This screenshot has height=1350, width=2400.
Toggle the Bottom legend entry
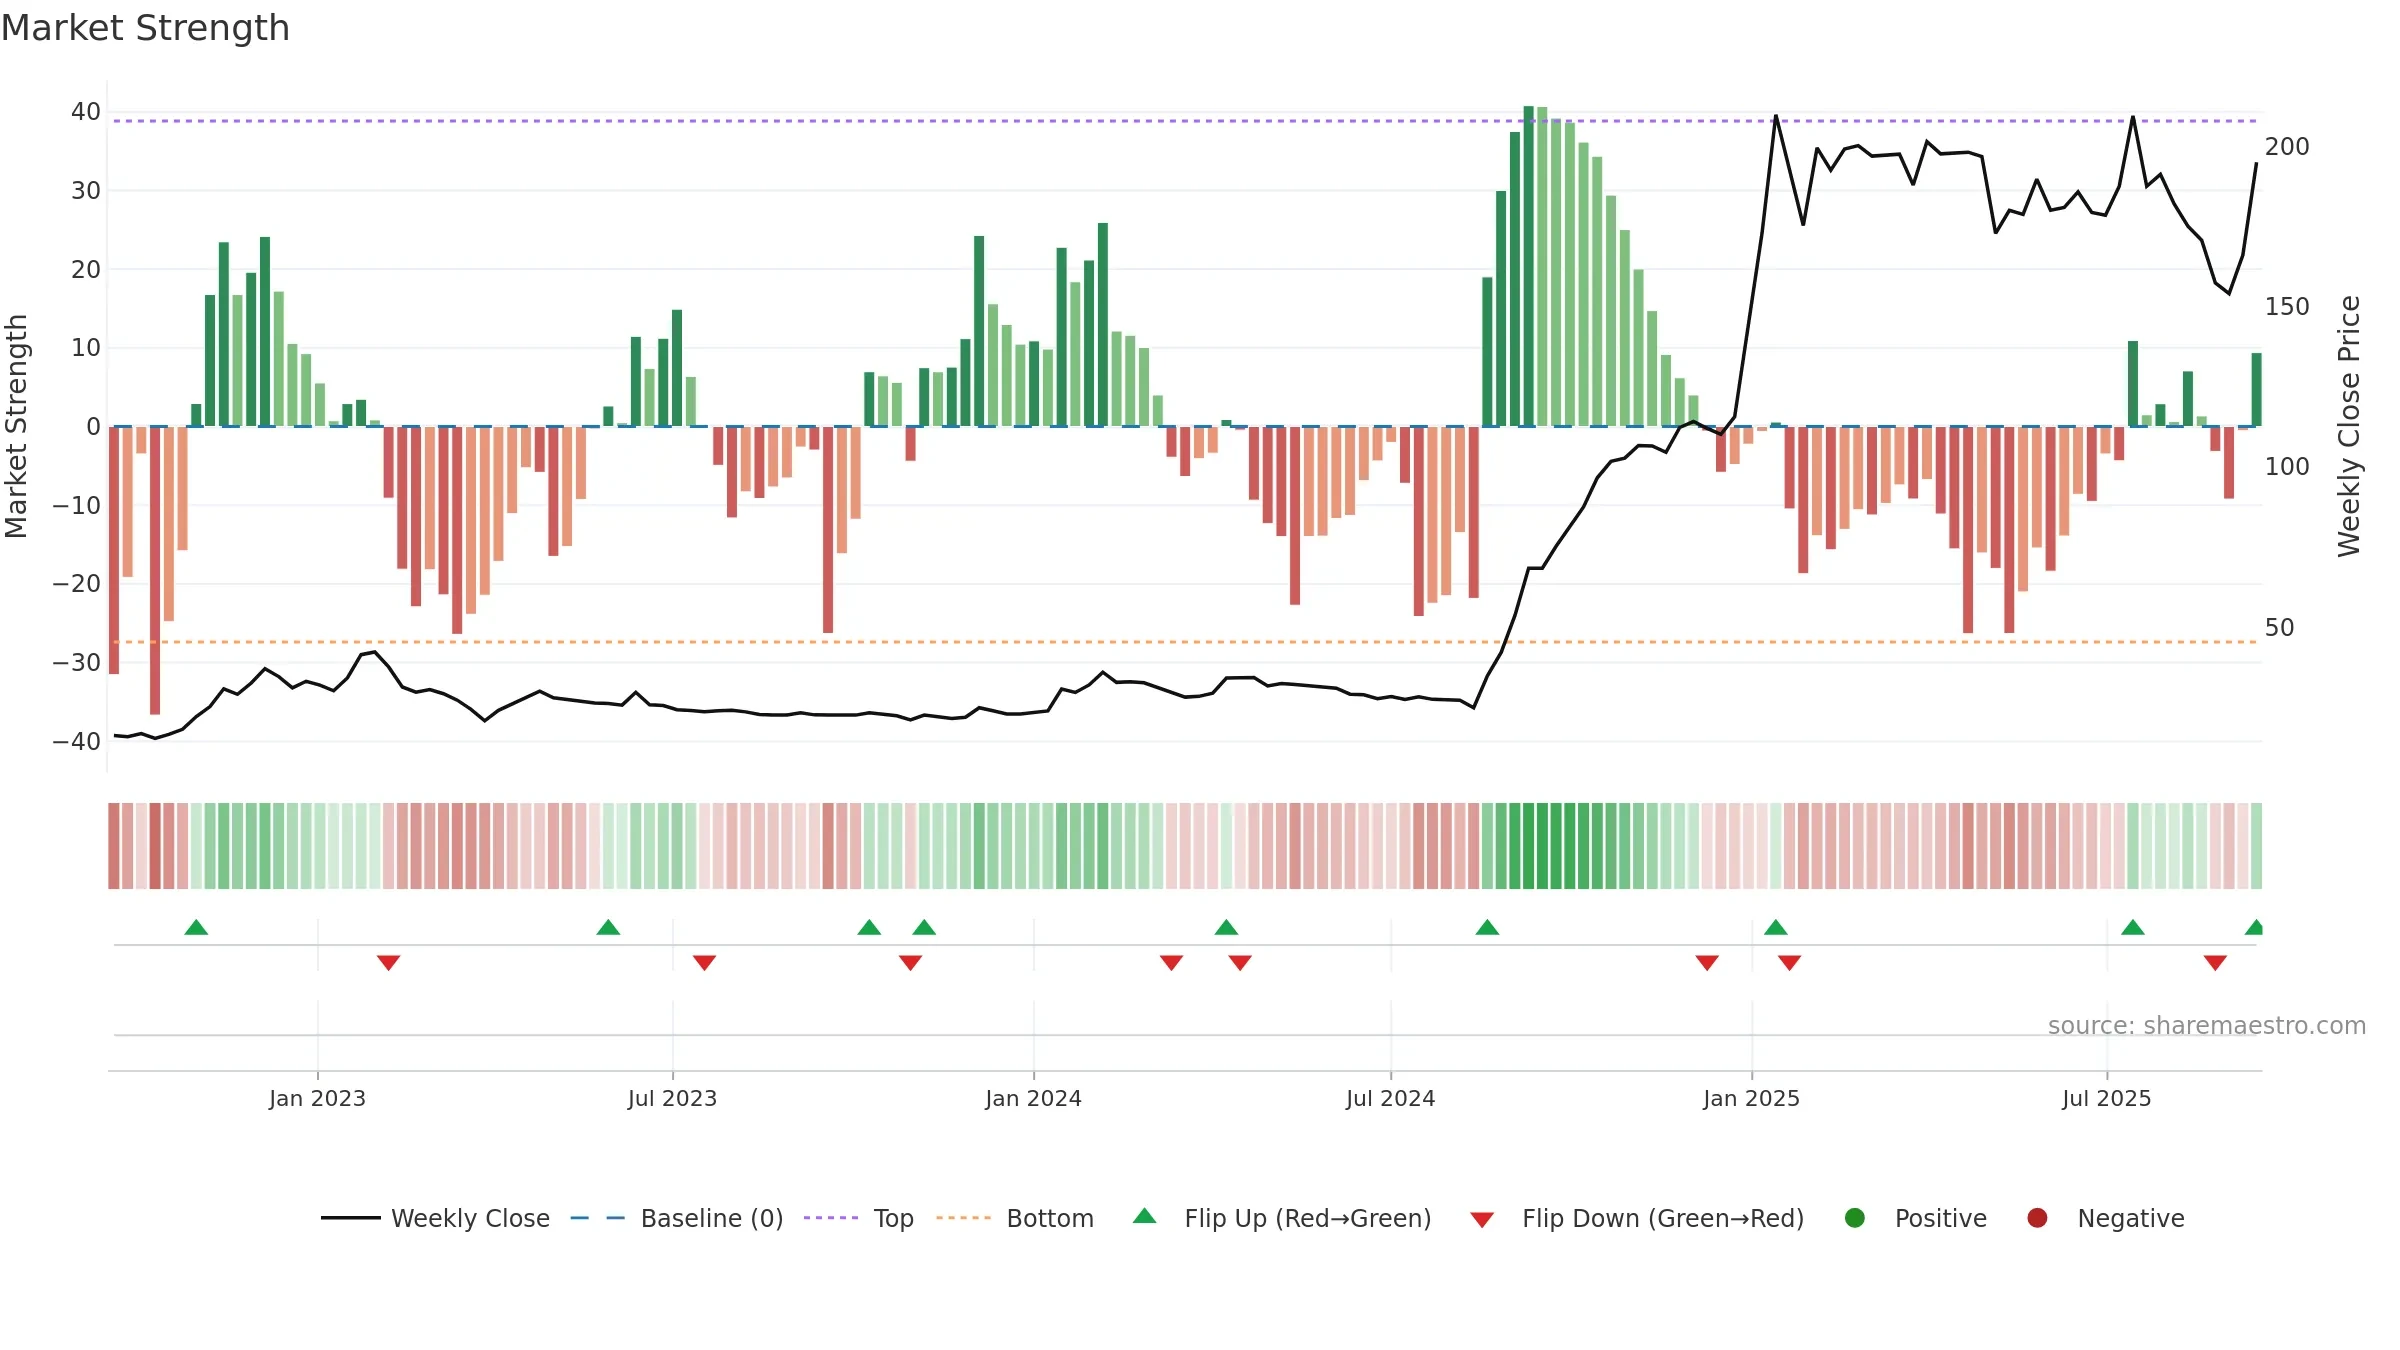pos(1014,1218)
